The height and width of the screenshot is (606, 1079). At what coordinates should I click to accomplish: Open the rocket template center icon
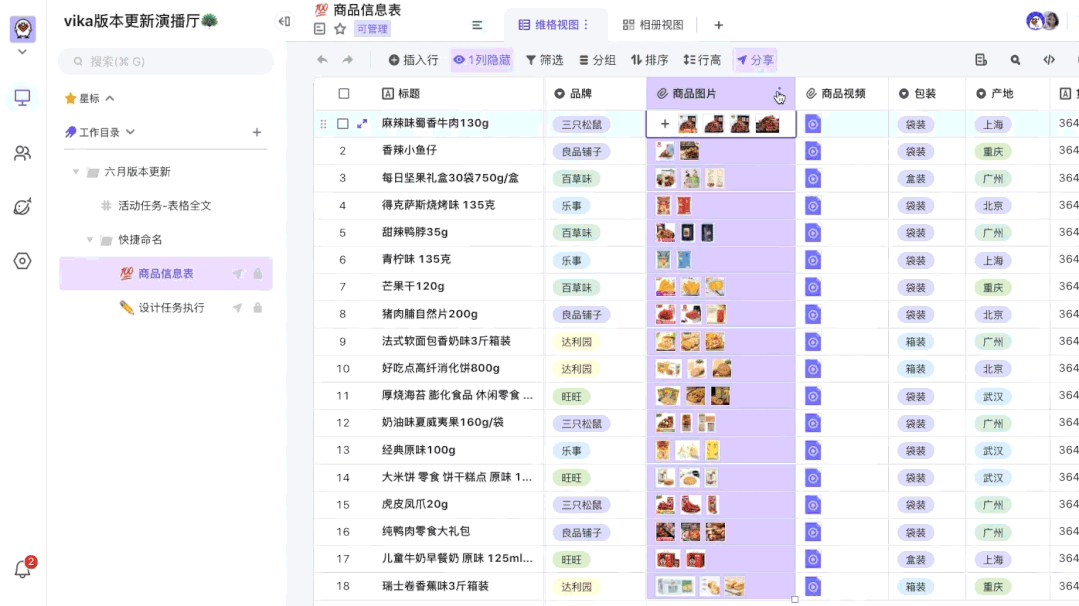(23, 206)
